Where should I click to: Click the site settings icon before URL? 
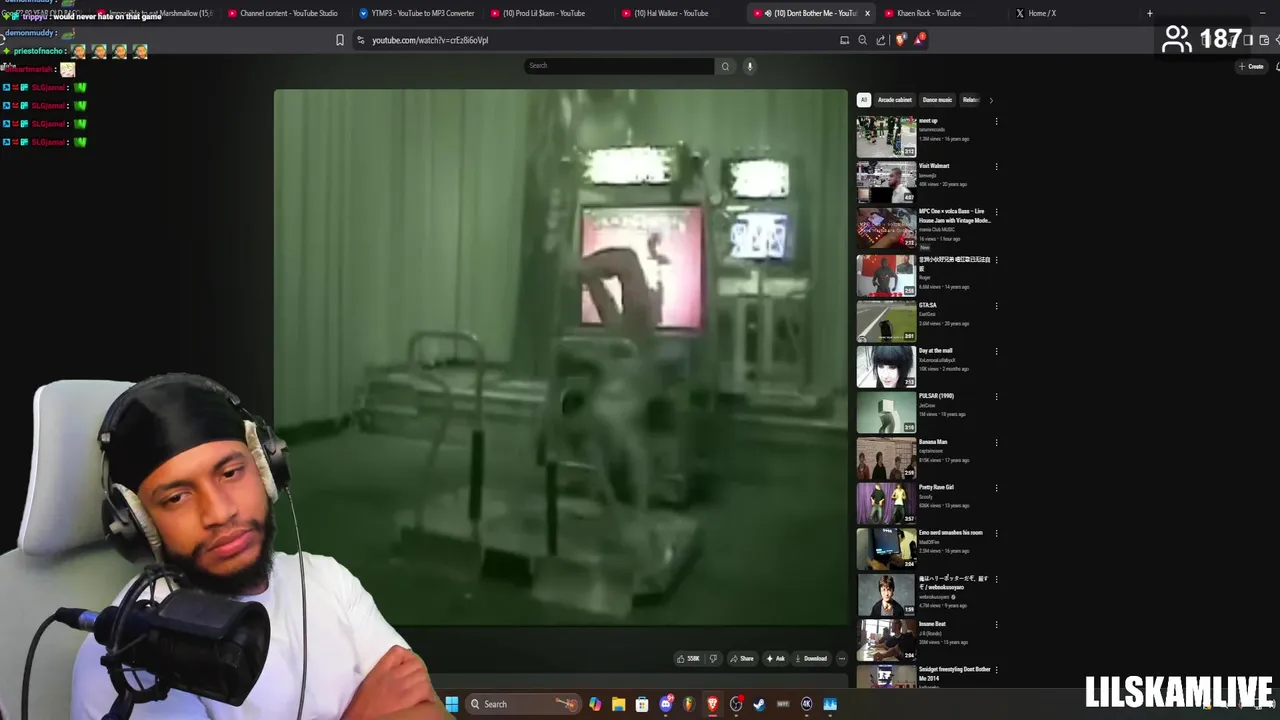pos(360,40)
